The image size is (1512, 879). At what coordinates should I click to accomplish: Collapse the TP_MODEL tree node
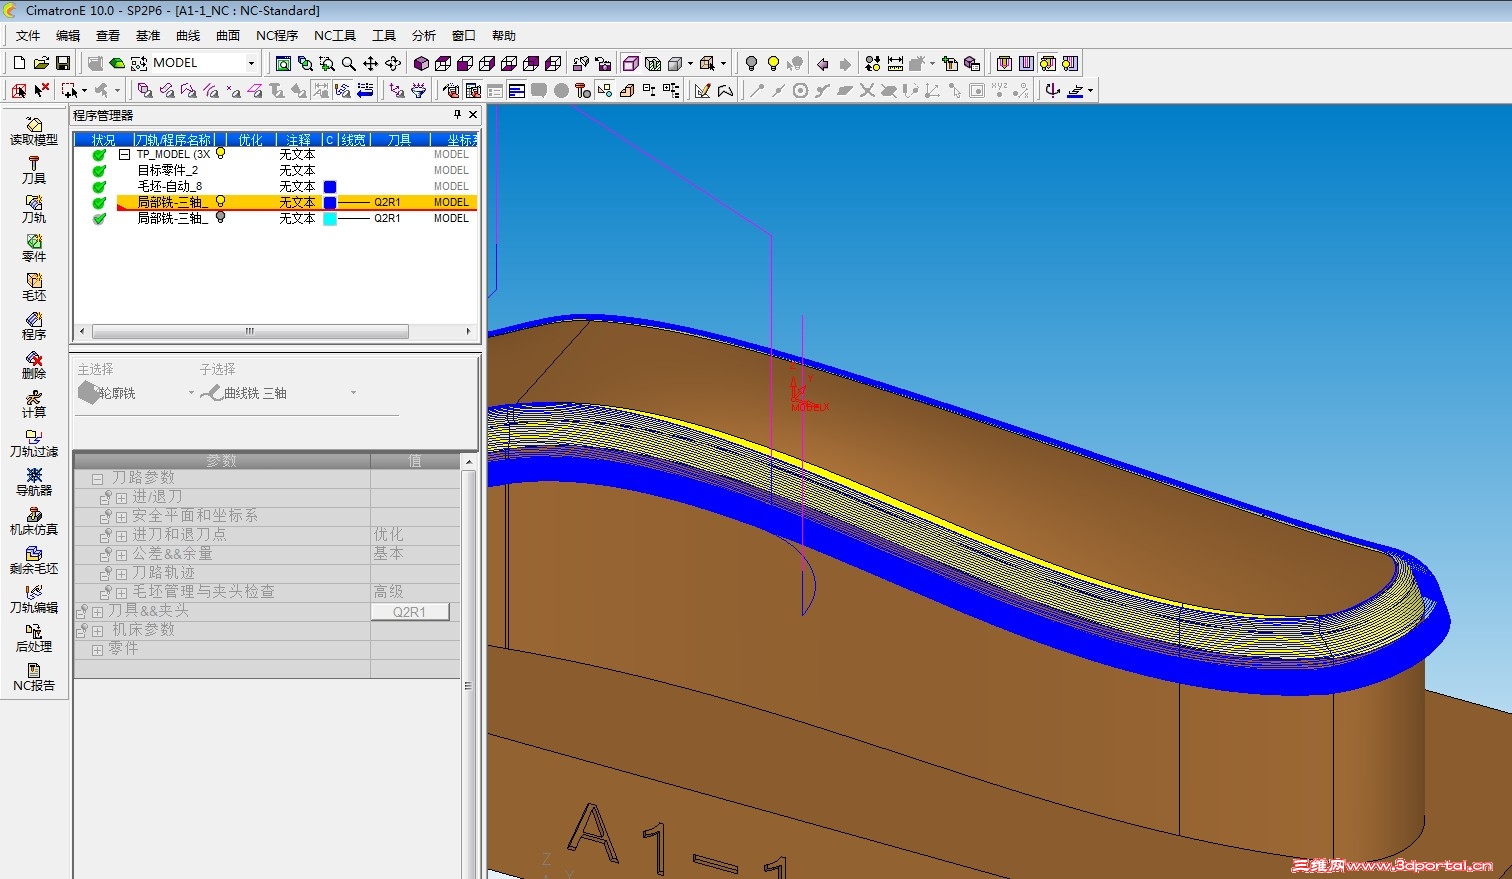125,155
